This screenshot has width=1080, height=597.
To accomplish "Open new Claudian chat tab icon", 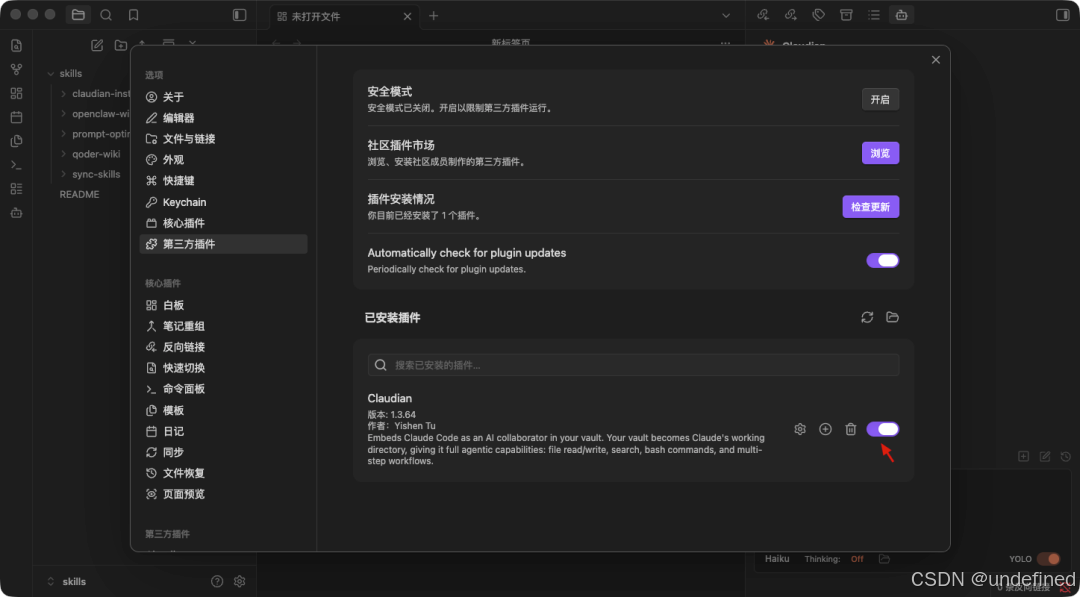I will tap(1024, 456).
